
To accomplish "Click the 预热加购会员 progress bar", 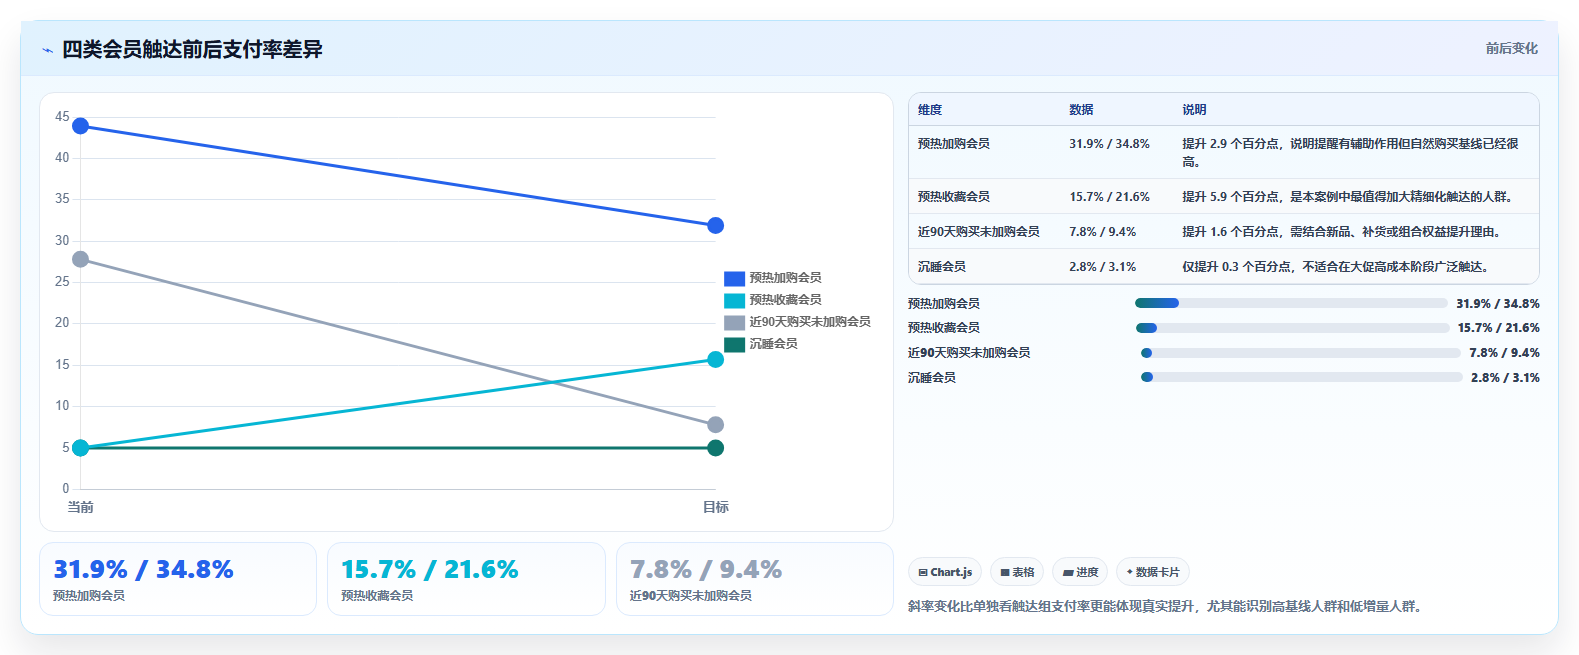I will coord(1291,303).
